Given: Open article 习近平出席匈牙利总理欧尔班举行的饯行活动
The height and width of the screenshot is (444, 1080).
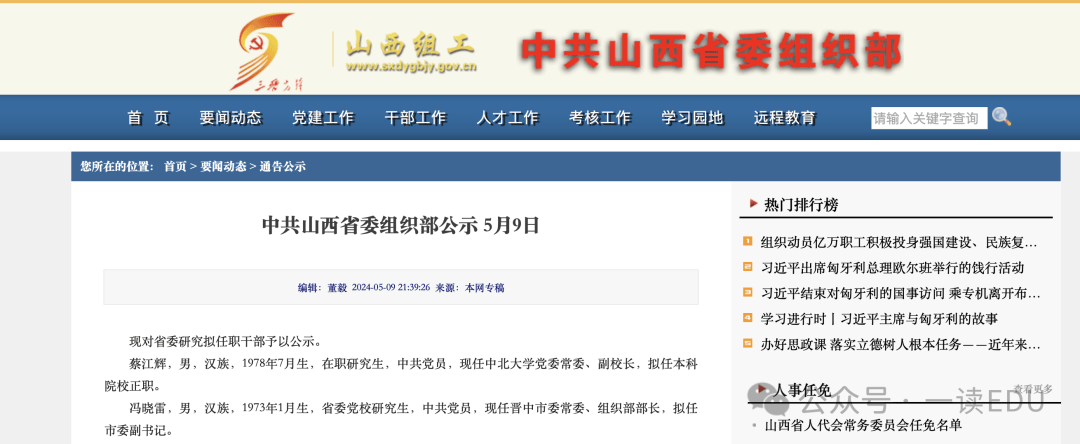Looking at the screenshot, I should point(892,268).
